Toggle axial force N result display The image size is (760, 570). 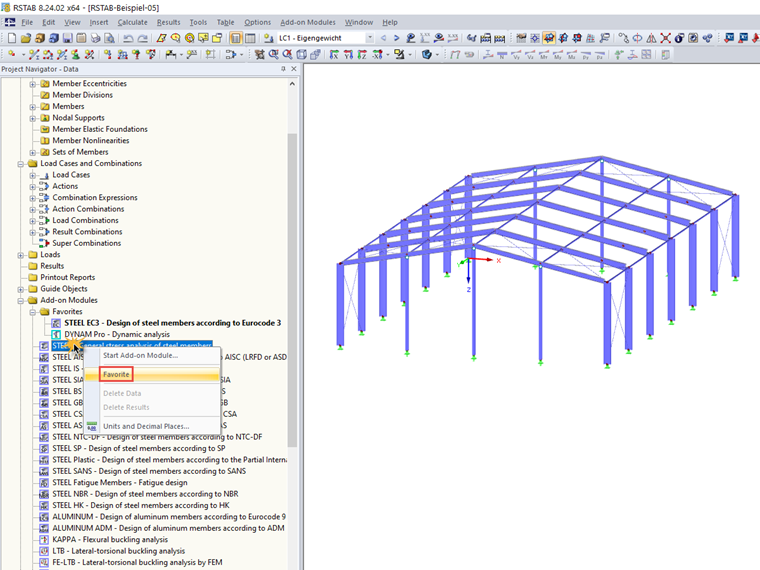pos(502,55)
